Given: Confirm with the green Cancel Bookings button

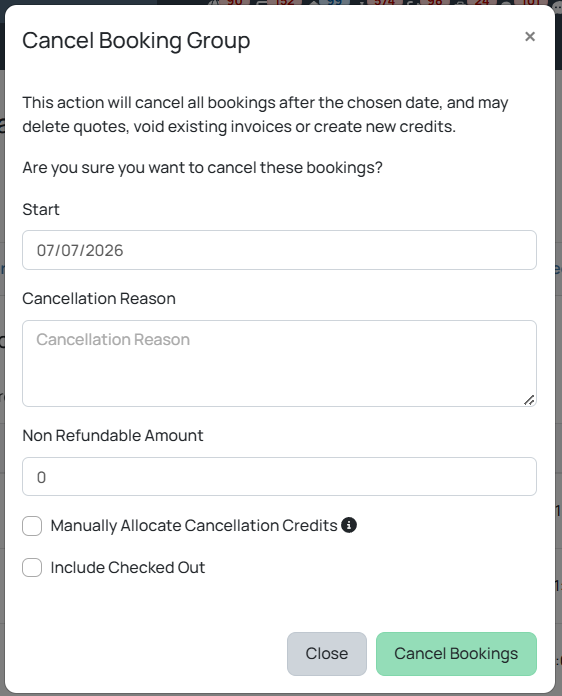Looking at the screenshot, I should (x=456, y=654).
